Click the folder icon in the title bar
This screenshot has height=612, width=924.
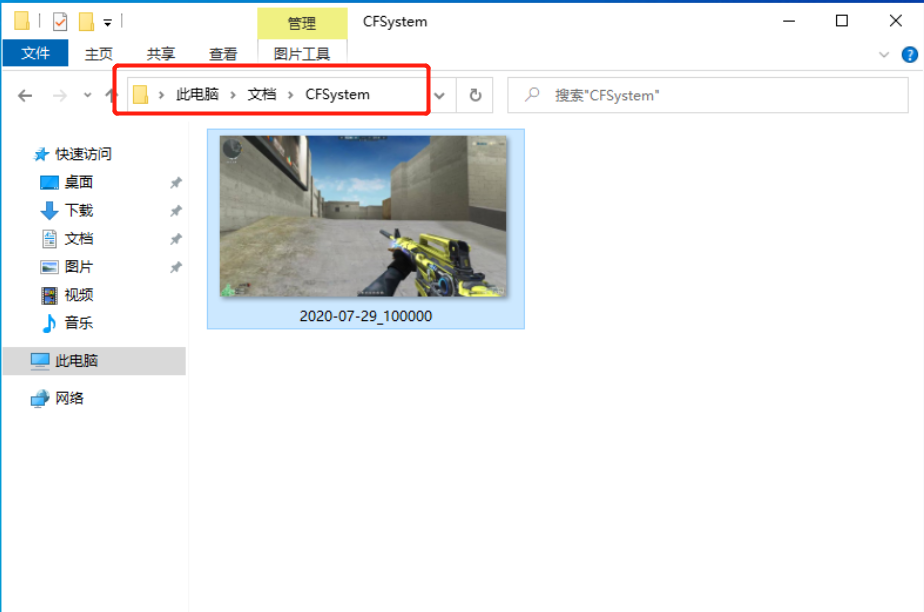click(x=22, y=21)
